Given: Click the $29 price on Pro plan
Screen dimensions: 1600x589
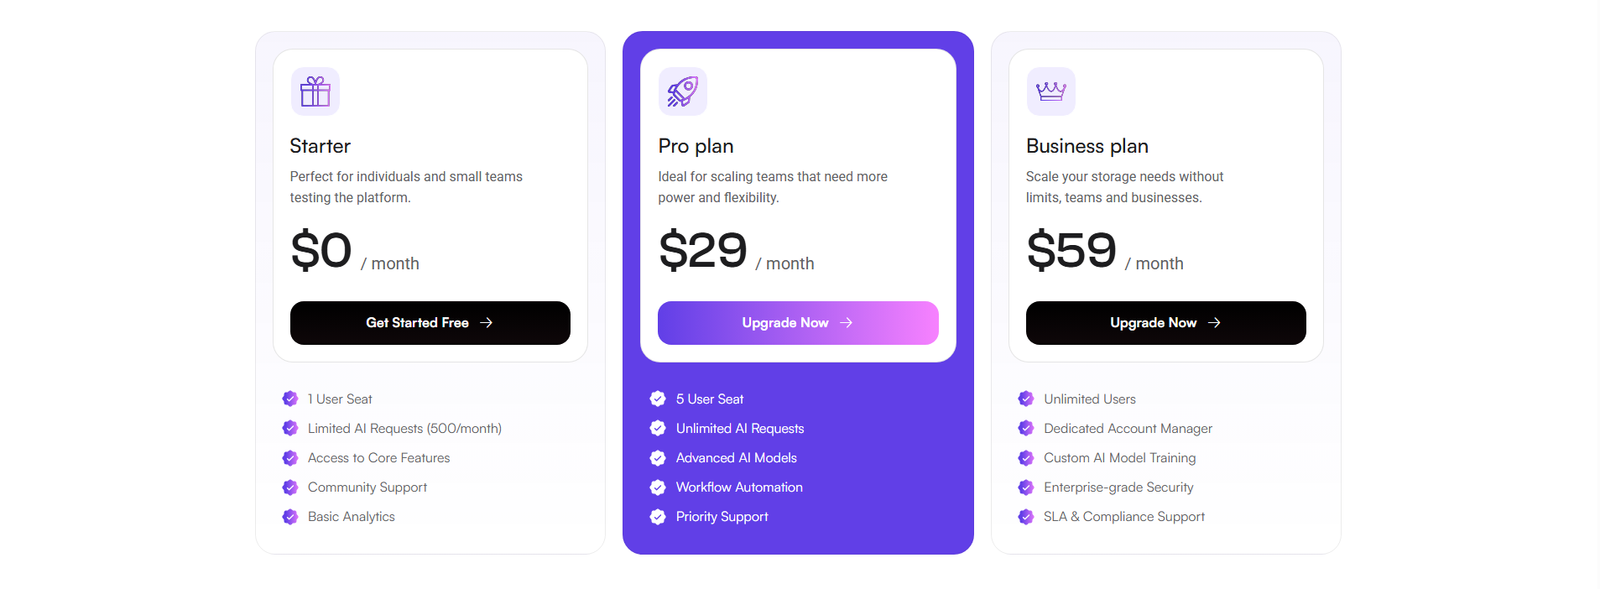Looking at the screenshot, I should click(x=703, y=250).
